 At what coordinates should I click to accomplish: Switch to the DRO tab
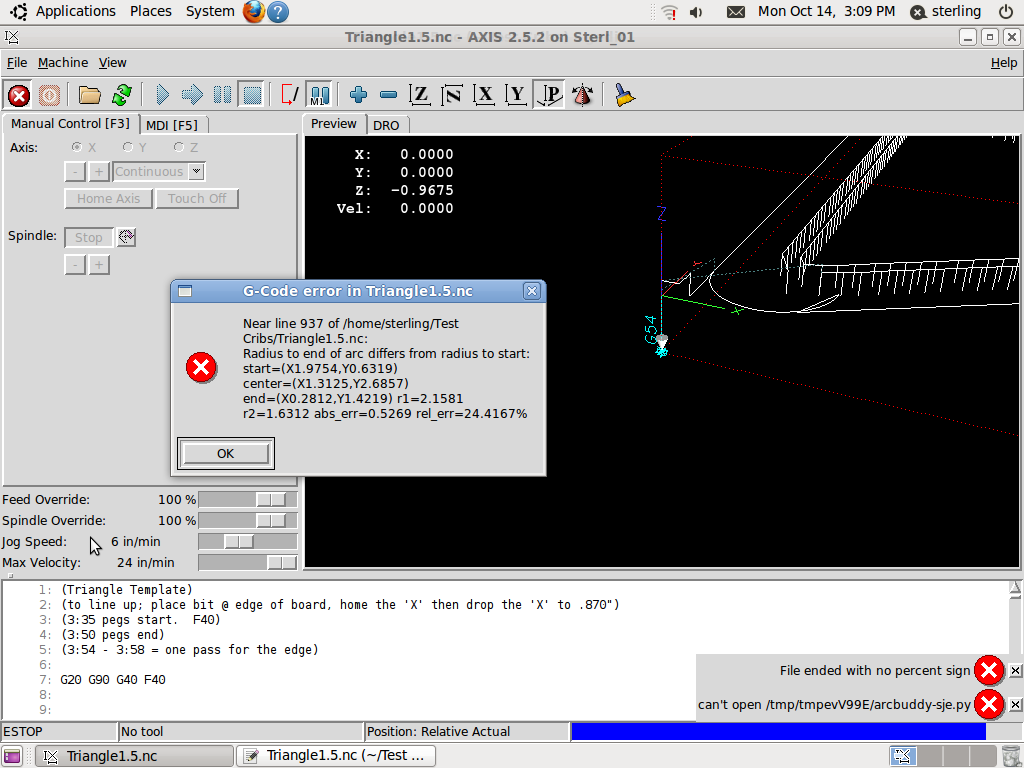coord(386,125)
